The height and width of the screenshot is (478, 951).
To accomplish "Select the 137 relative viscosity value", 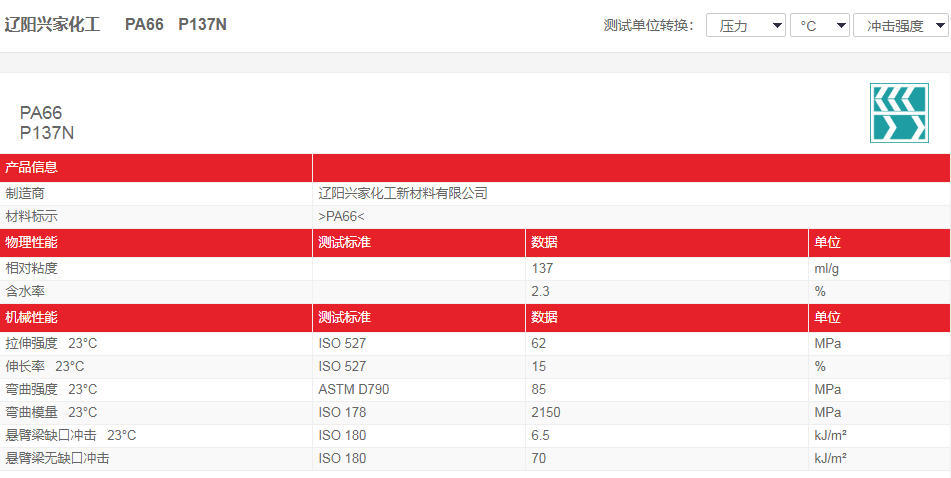I will tap(542, 268).
